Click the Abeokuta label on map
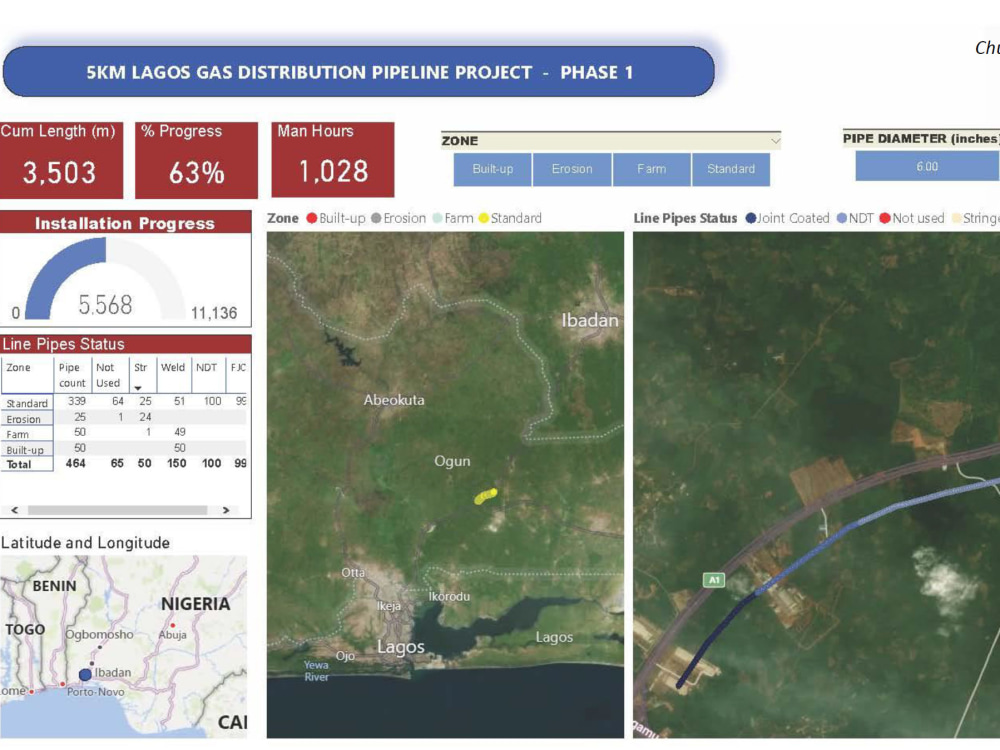 [393, 401]
